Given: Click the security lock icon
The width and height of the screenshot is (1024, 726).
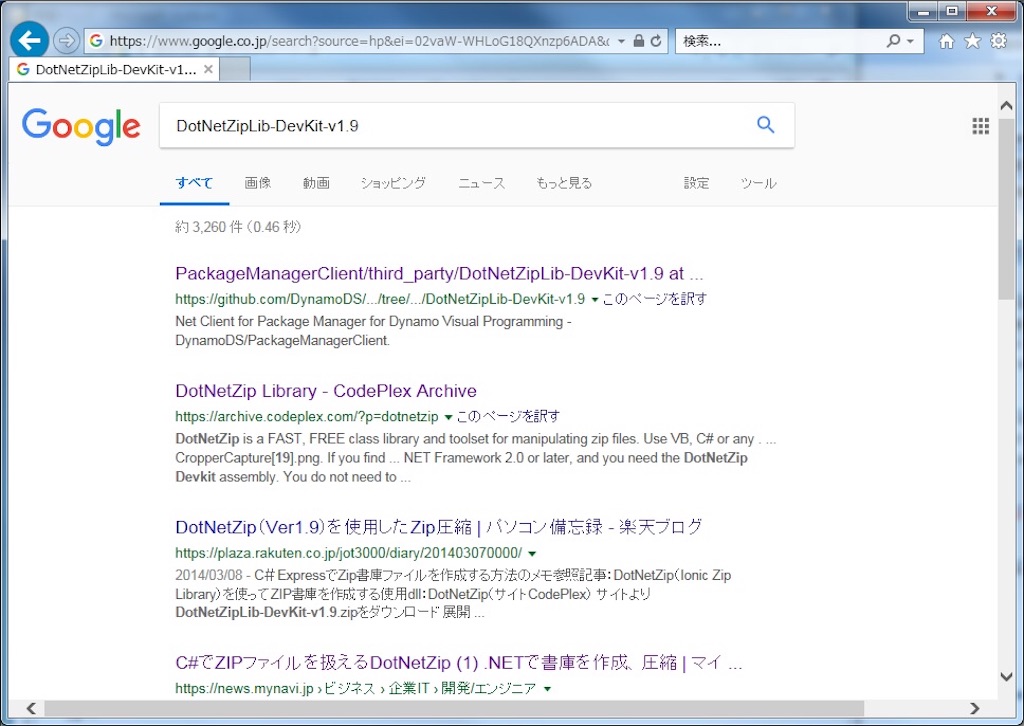Looking at the screenshot, I should coord(639,41).
